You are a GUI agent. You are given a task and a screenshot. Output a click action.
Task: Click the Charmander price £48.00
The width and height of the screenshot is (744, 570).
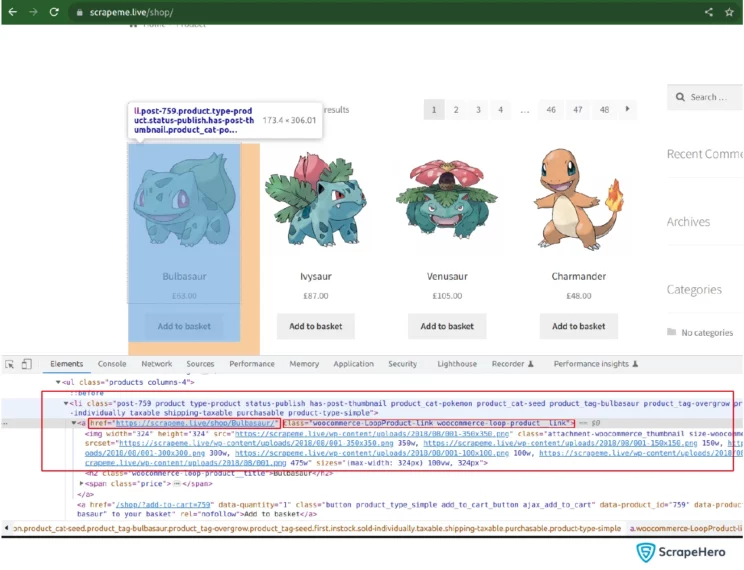point(578,296)
